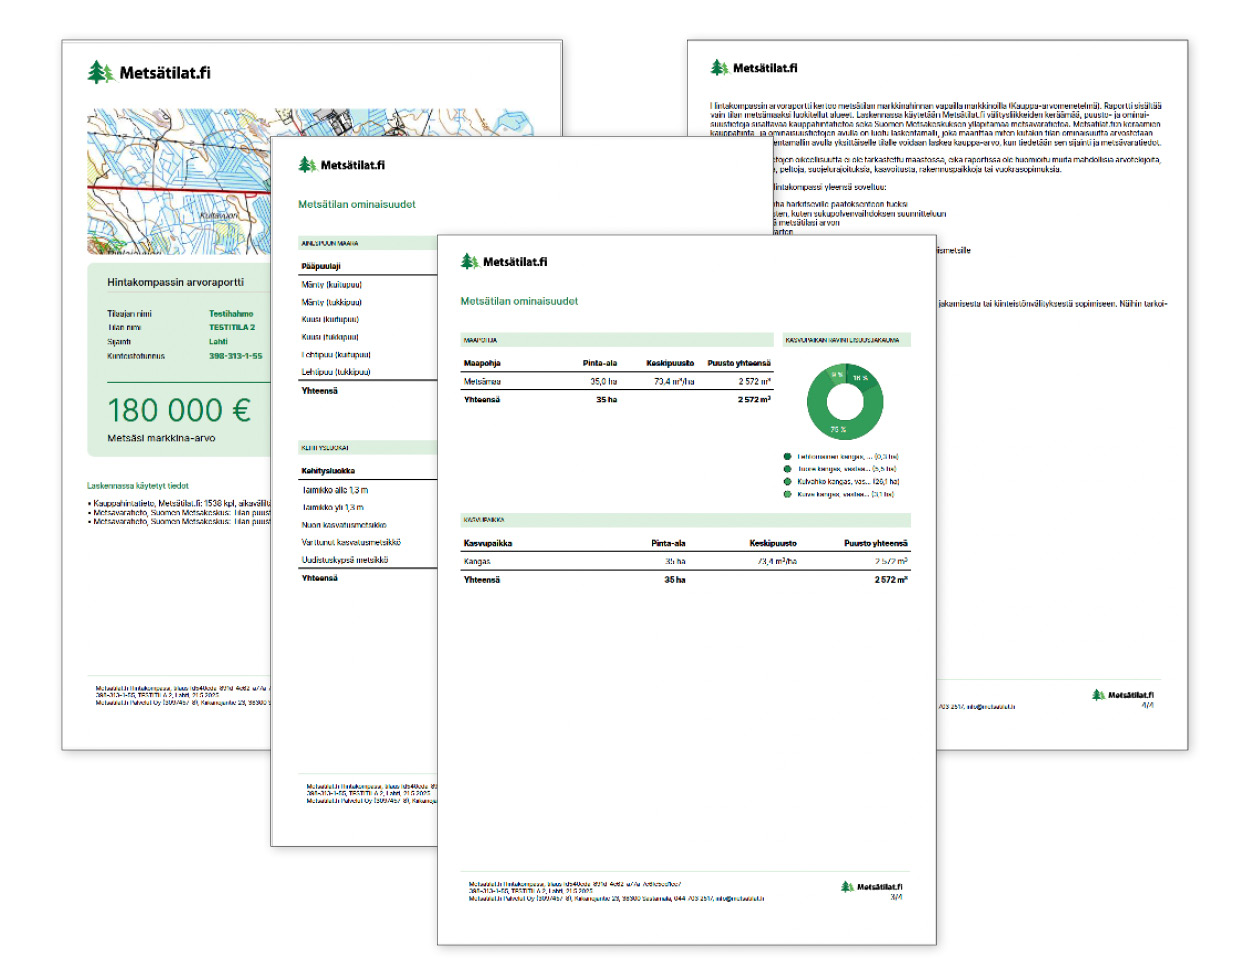Select the Metsämaa row in the Maapohja table
Image resolution: width=1250 pixels, height=979 pixels.
(x=482, y=382)
